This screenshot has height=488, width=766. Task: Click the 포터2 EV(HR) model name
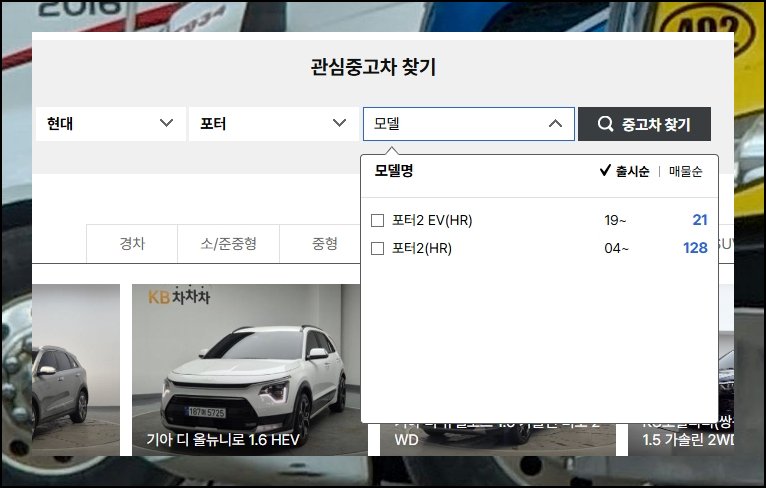[432, 220]
